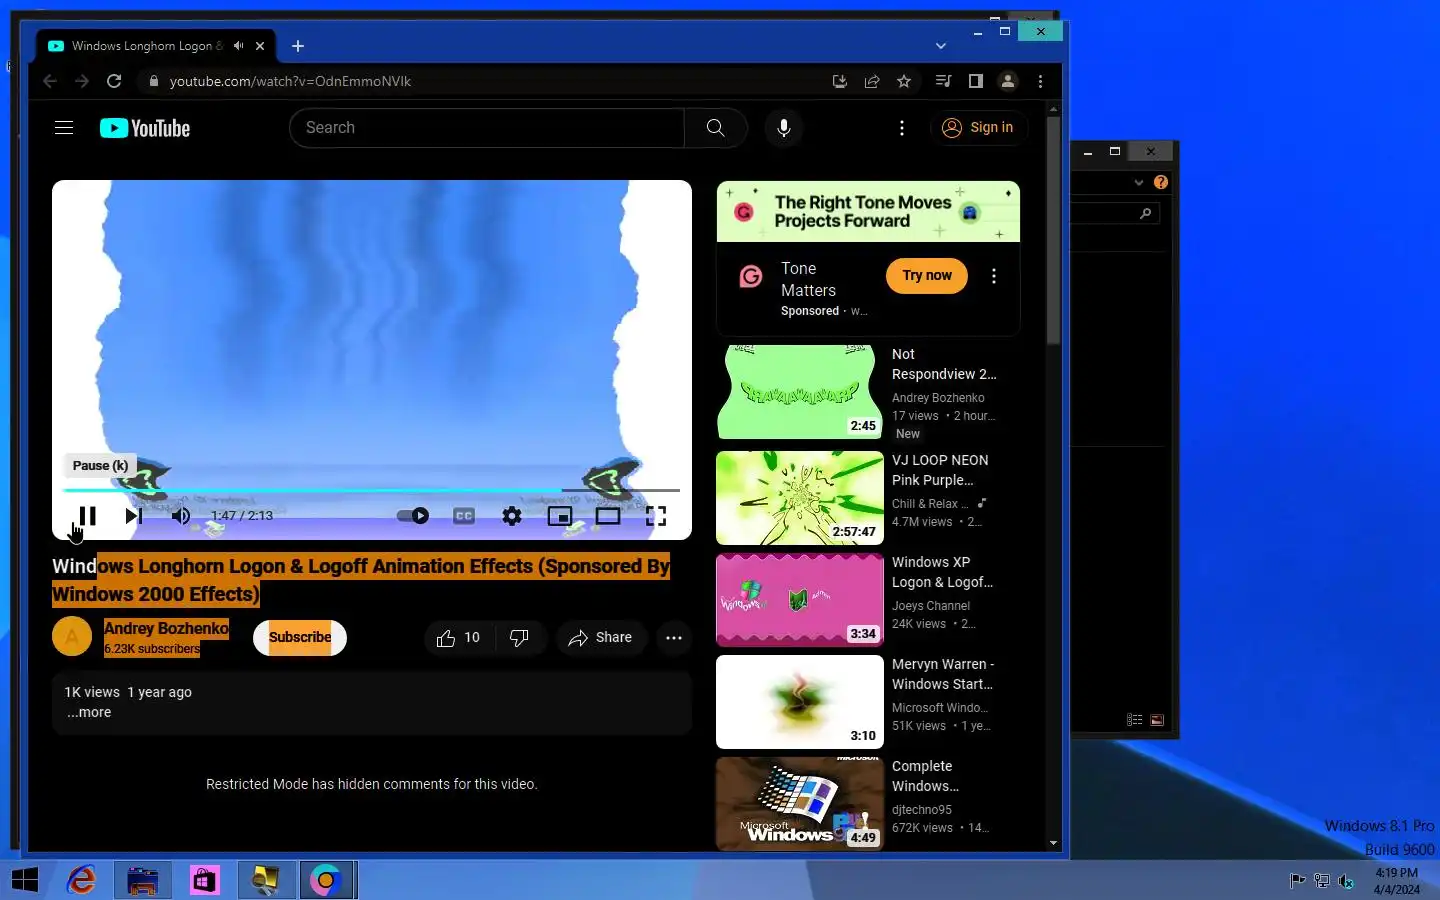Pause the video with the pause button
1440x900 pixels.
(x=87, y=516)
